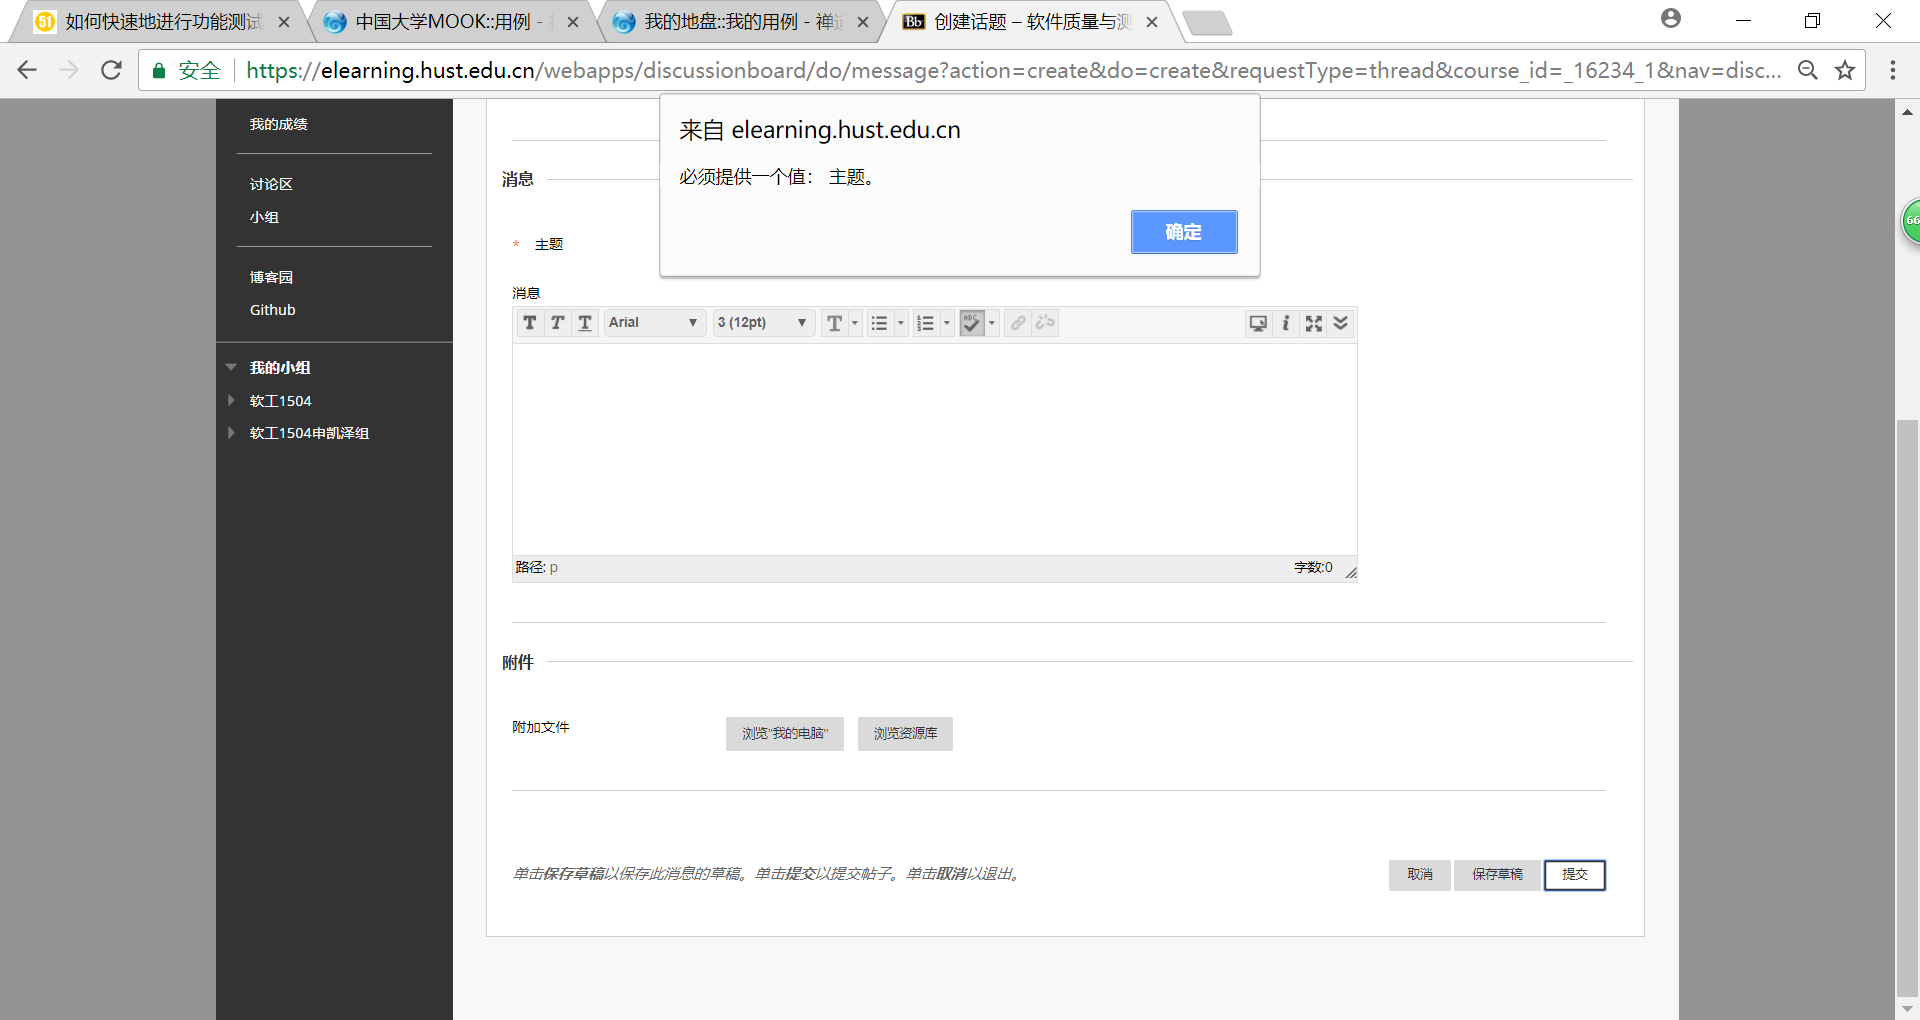This screenshot has height=1020, width=1920.
Task: Switch to the 创建话题 tab
Action: (x=1030, y=22)
